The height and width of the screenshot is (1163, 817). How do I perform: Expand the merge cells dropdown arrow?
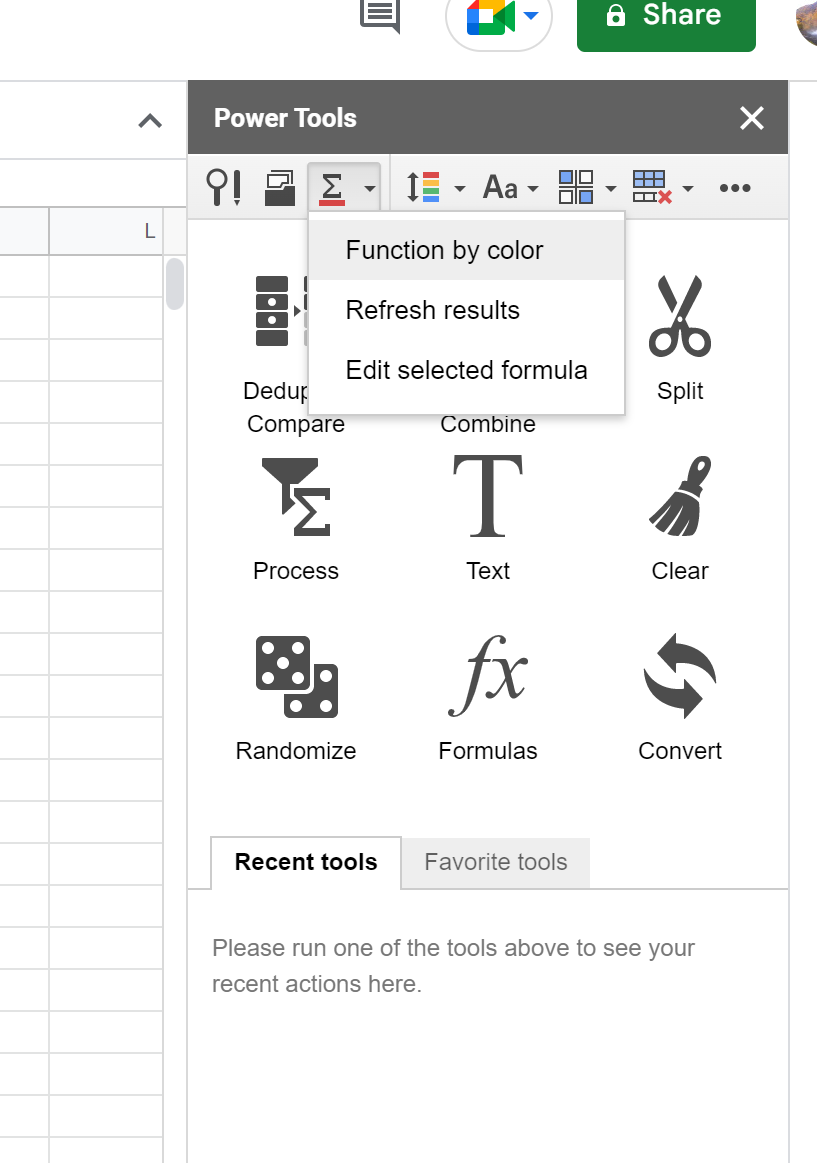pos(611,188)
